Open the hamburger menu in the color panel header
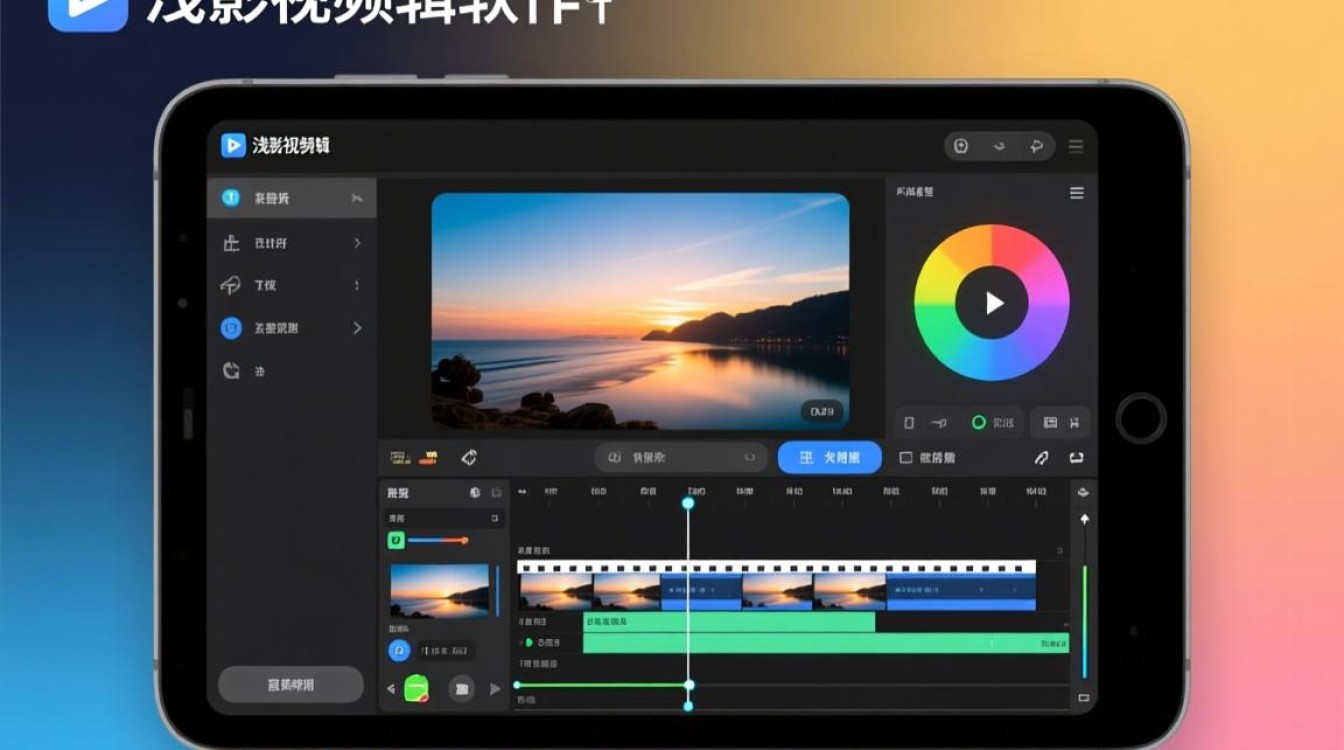The height and width of the screenshot is (750, 1344). (1077, 193)
